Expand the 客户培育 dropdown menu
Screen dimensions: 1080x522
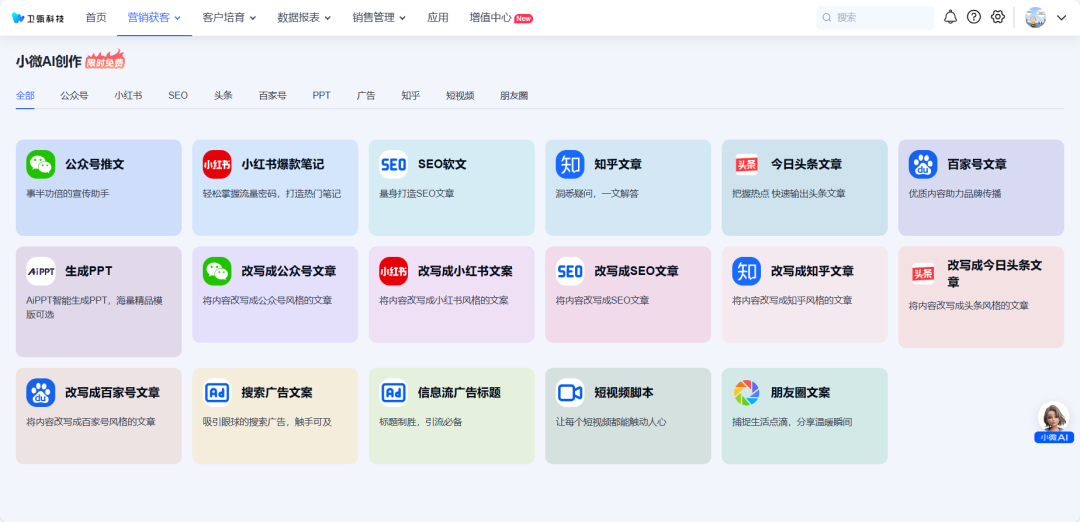pyautogui.click(x=229, y=17)
